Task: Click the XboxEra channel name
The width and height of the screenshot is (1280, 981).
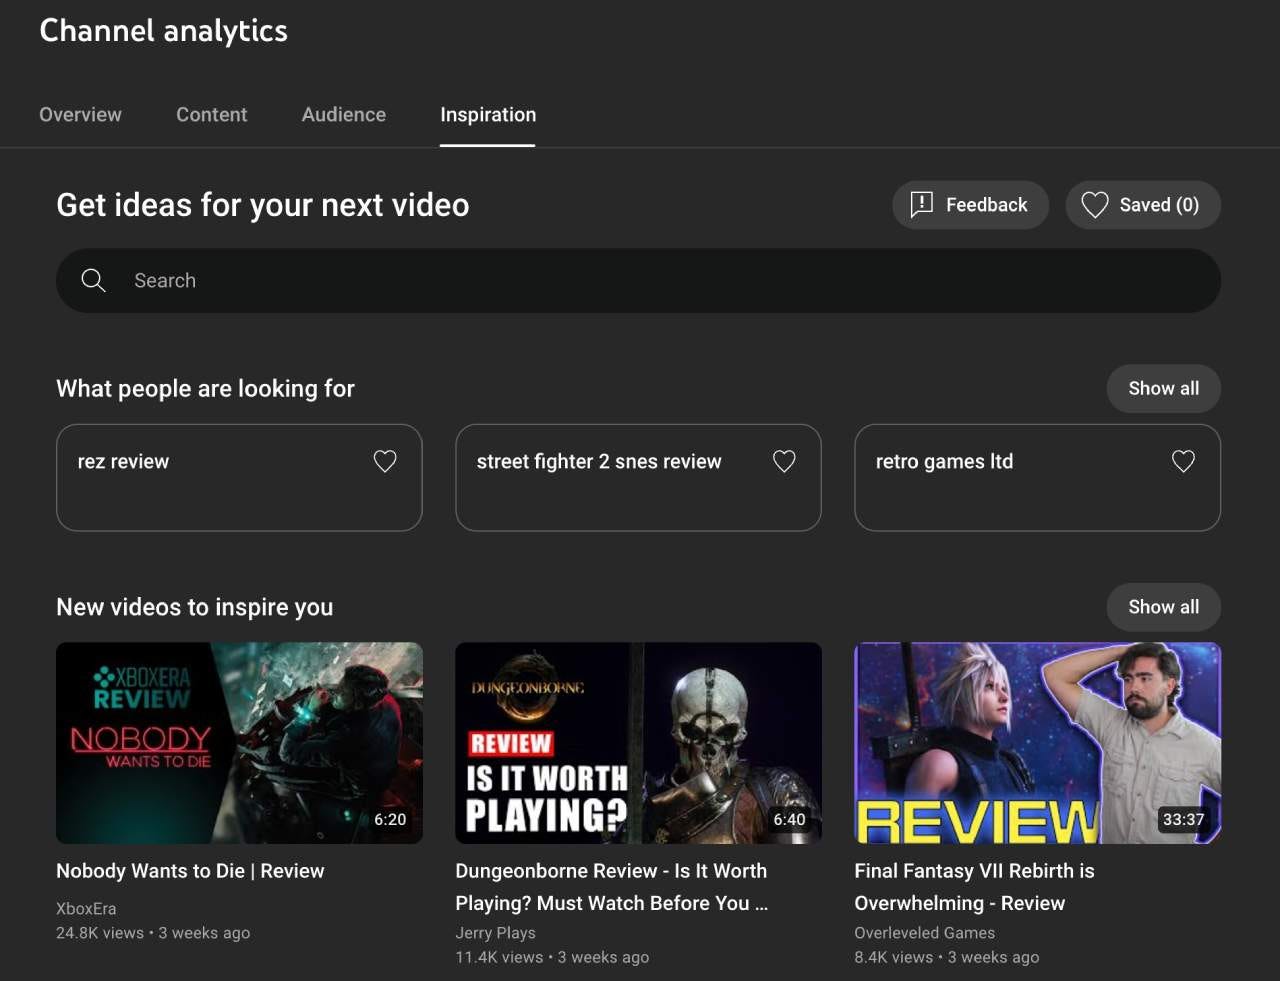Action: click(86, 909)
